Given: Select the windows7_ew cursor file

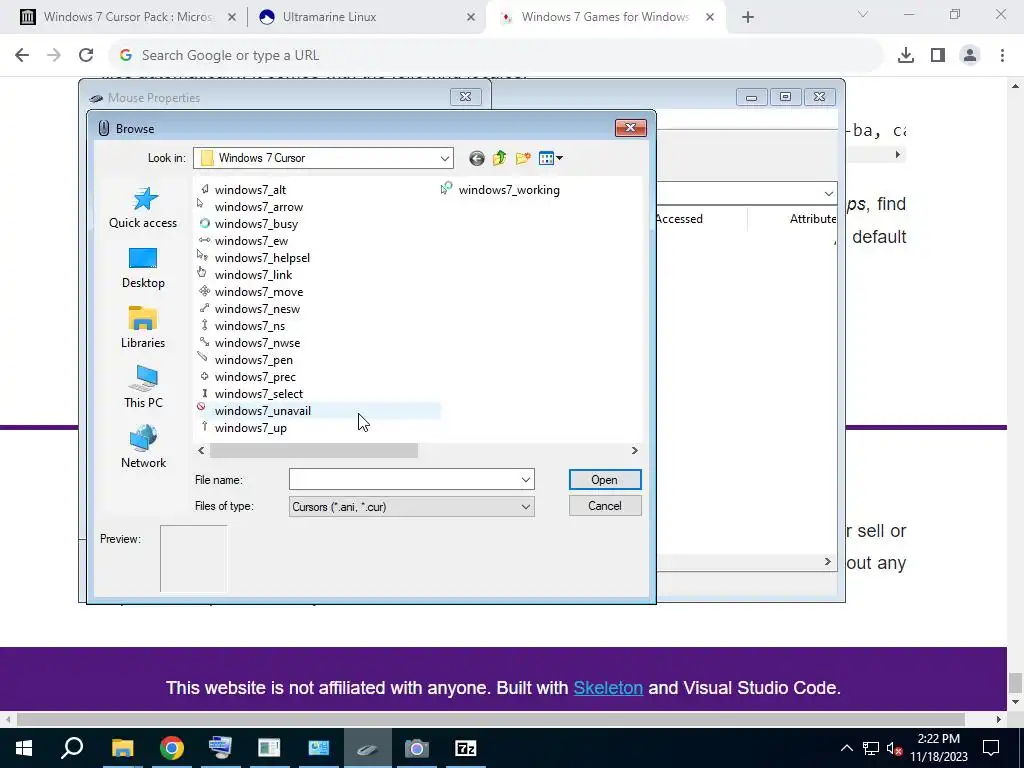Looking at the screenshot, I should [243, 241].
